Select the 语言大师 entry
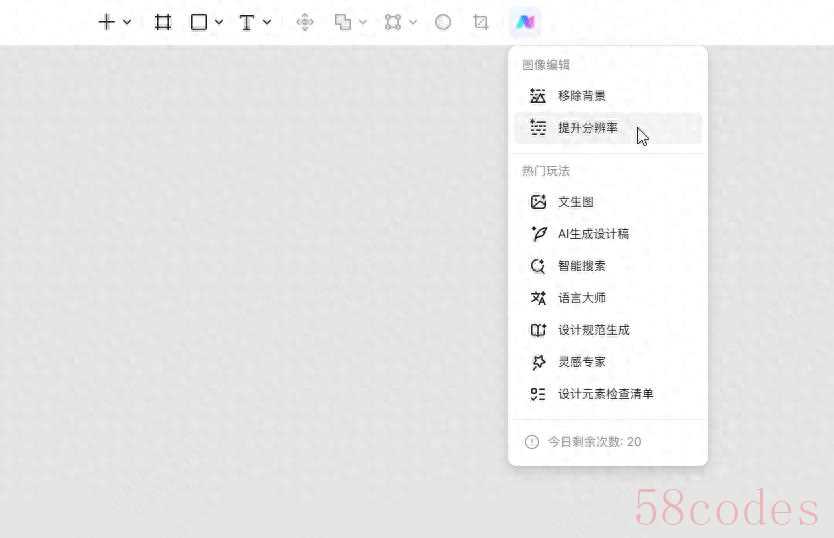Image resolution: width=834 pixels, height=538 pixels. tap(581, 298)
